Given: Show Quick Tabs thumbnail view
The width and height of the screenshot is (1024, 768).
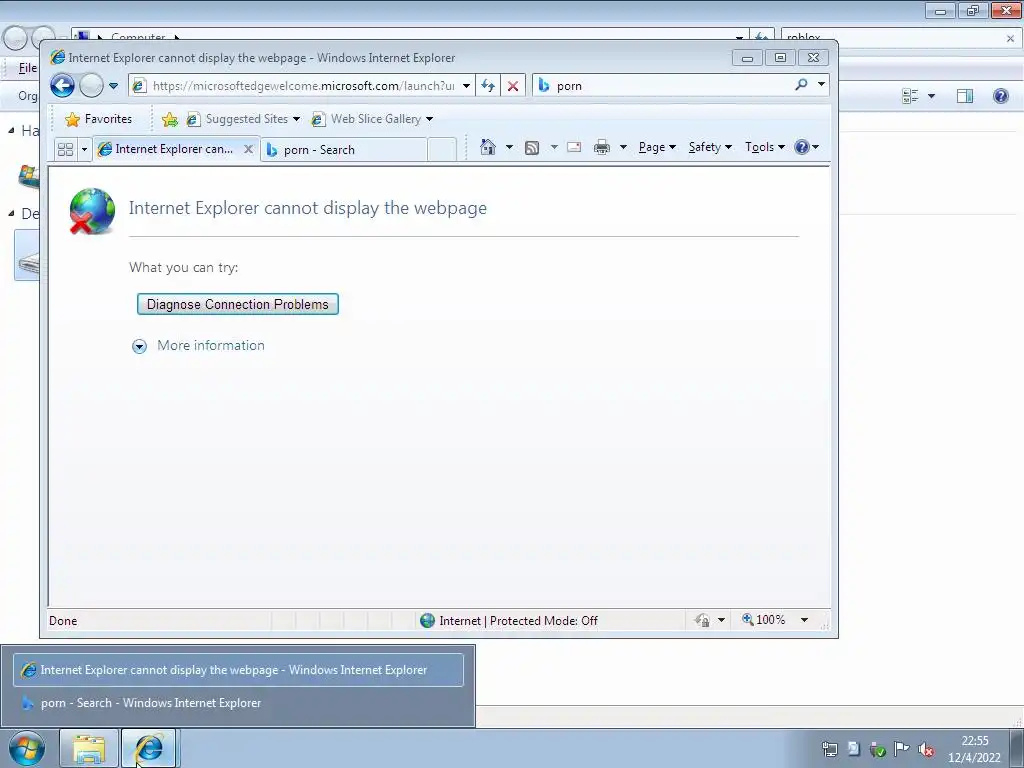Looking at the screenshot, I should (x=65, y=150).
